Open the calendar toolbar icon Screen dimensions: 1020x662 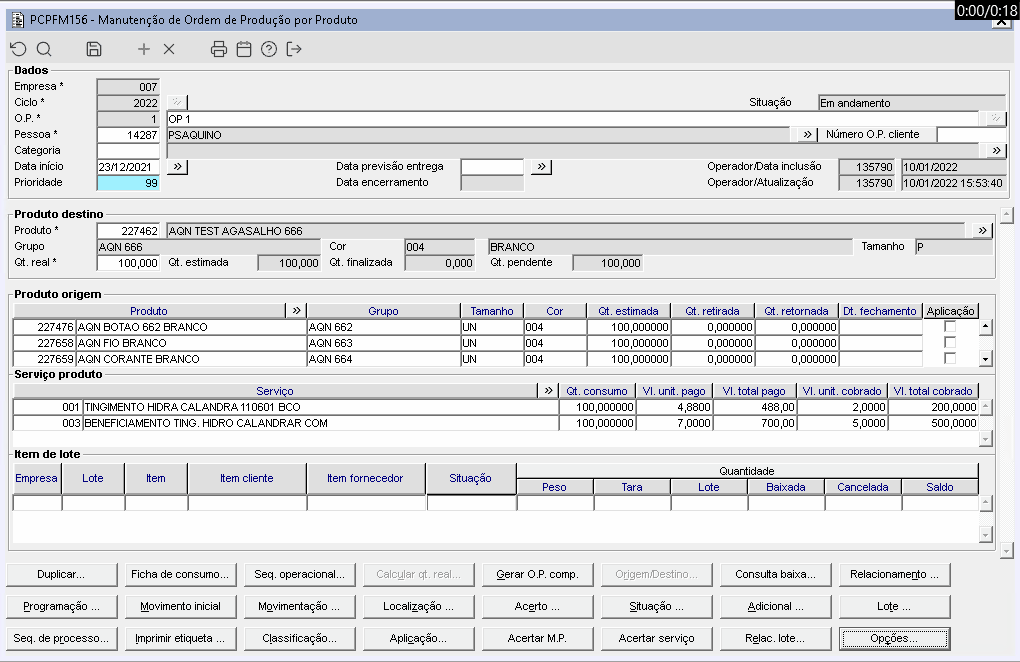pyautogui.click(x=244, y=49)
